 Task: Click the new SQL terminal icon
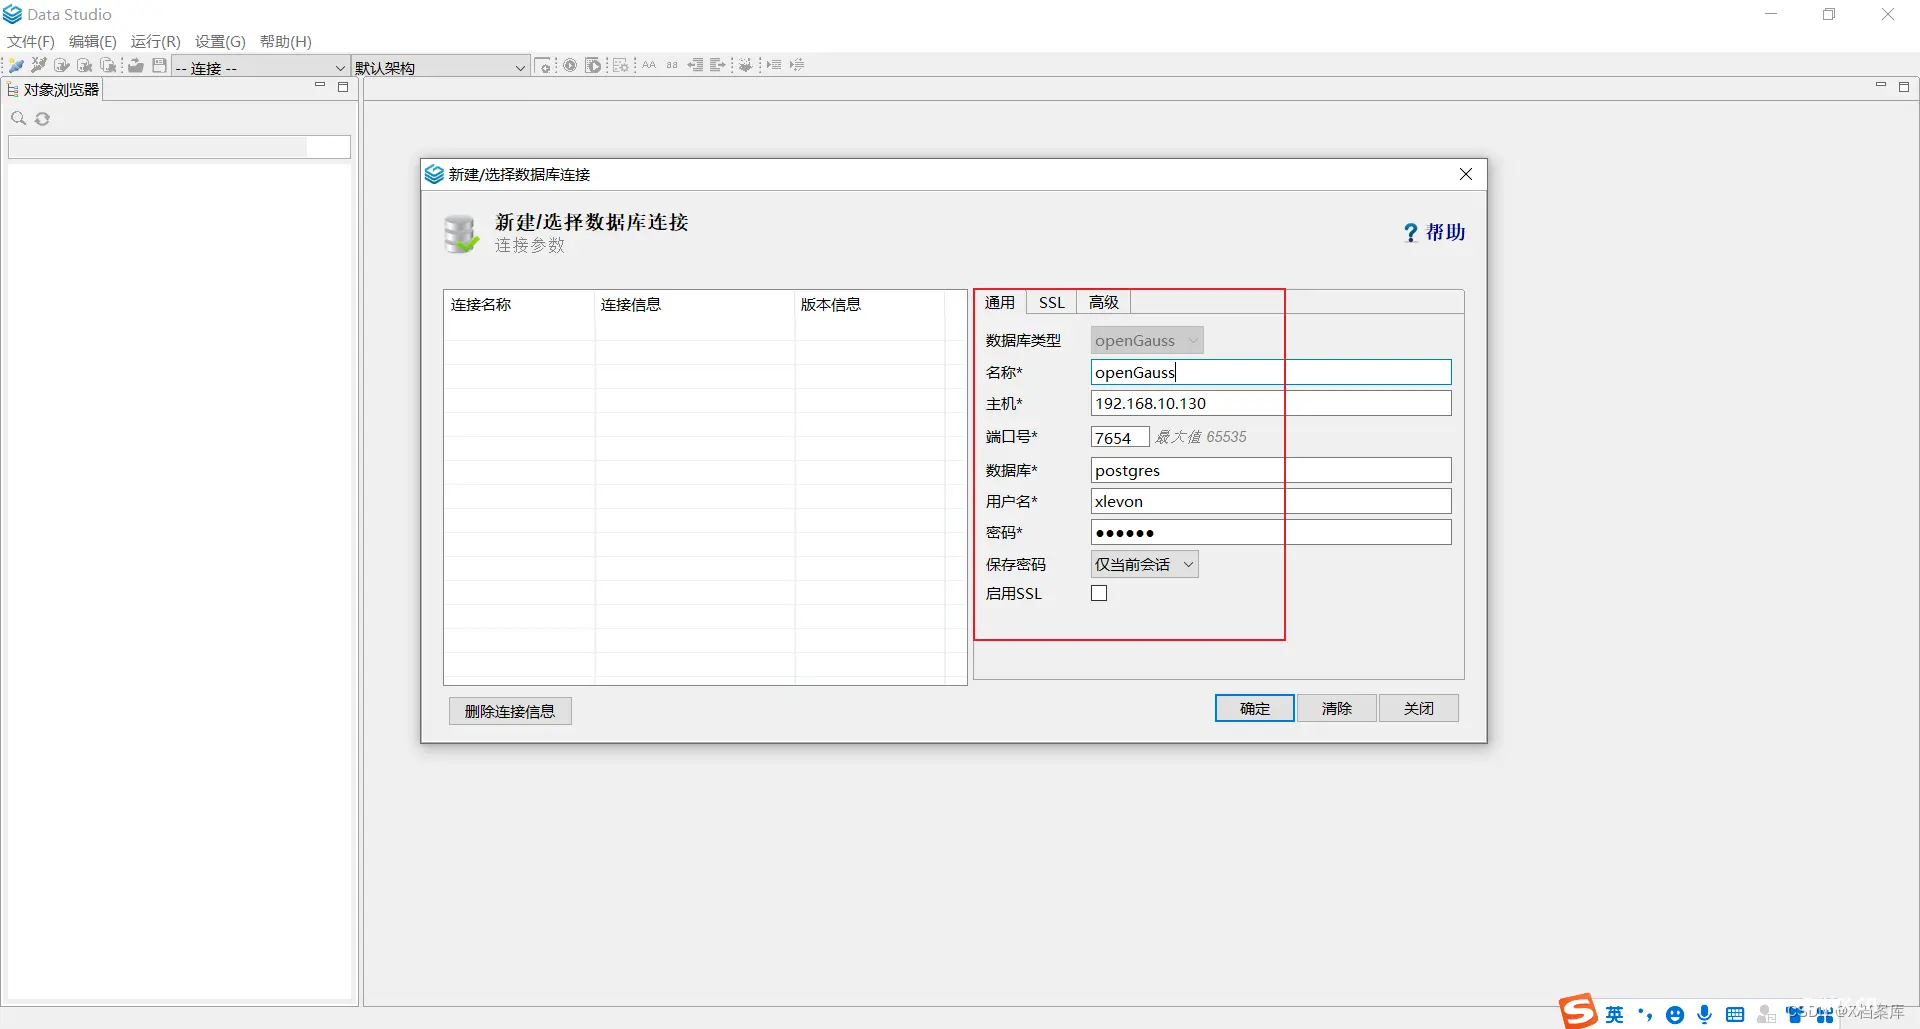pos(544,66)
